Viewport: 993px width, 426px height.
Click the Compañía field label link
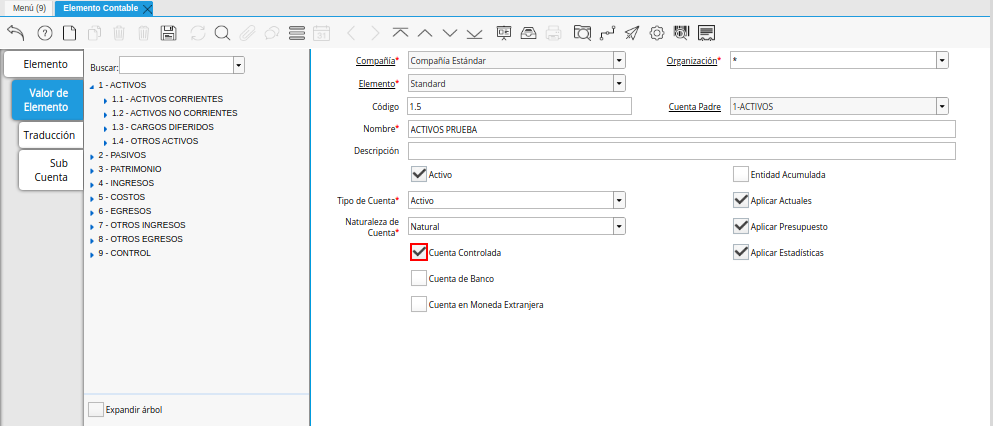[375, 61]
